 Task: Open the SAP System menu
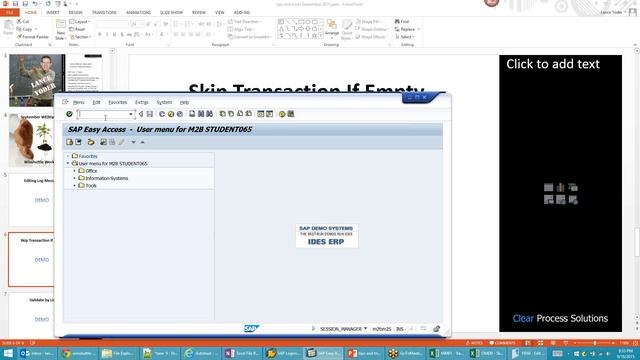point(164,102)
